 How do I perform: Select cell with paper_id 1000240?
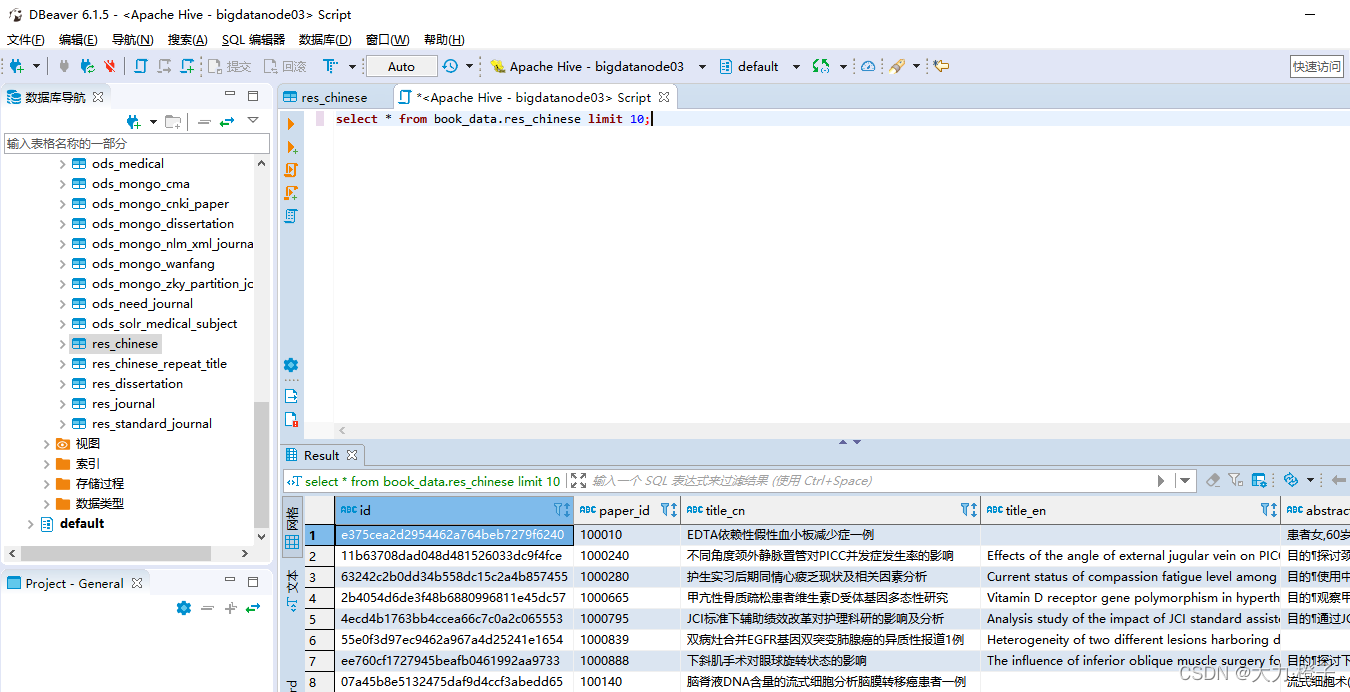click(627, 556)
